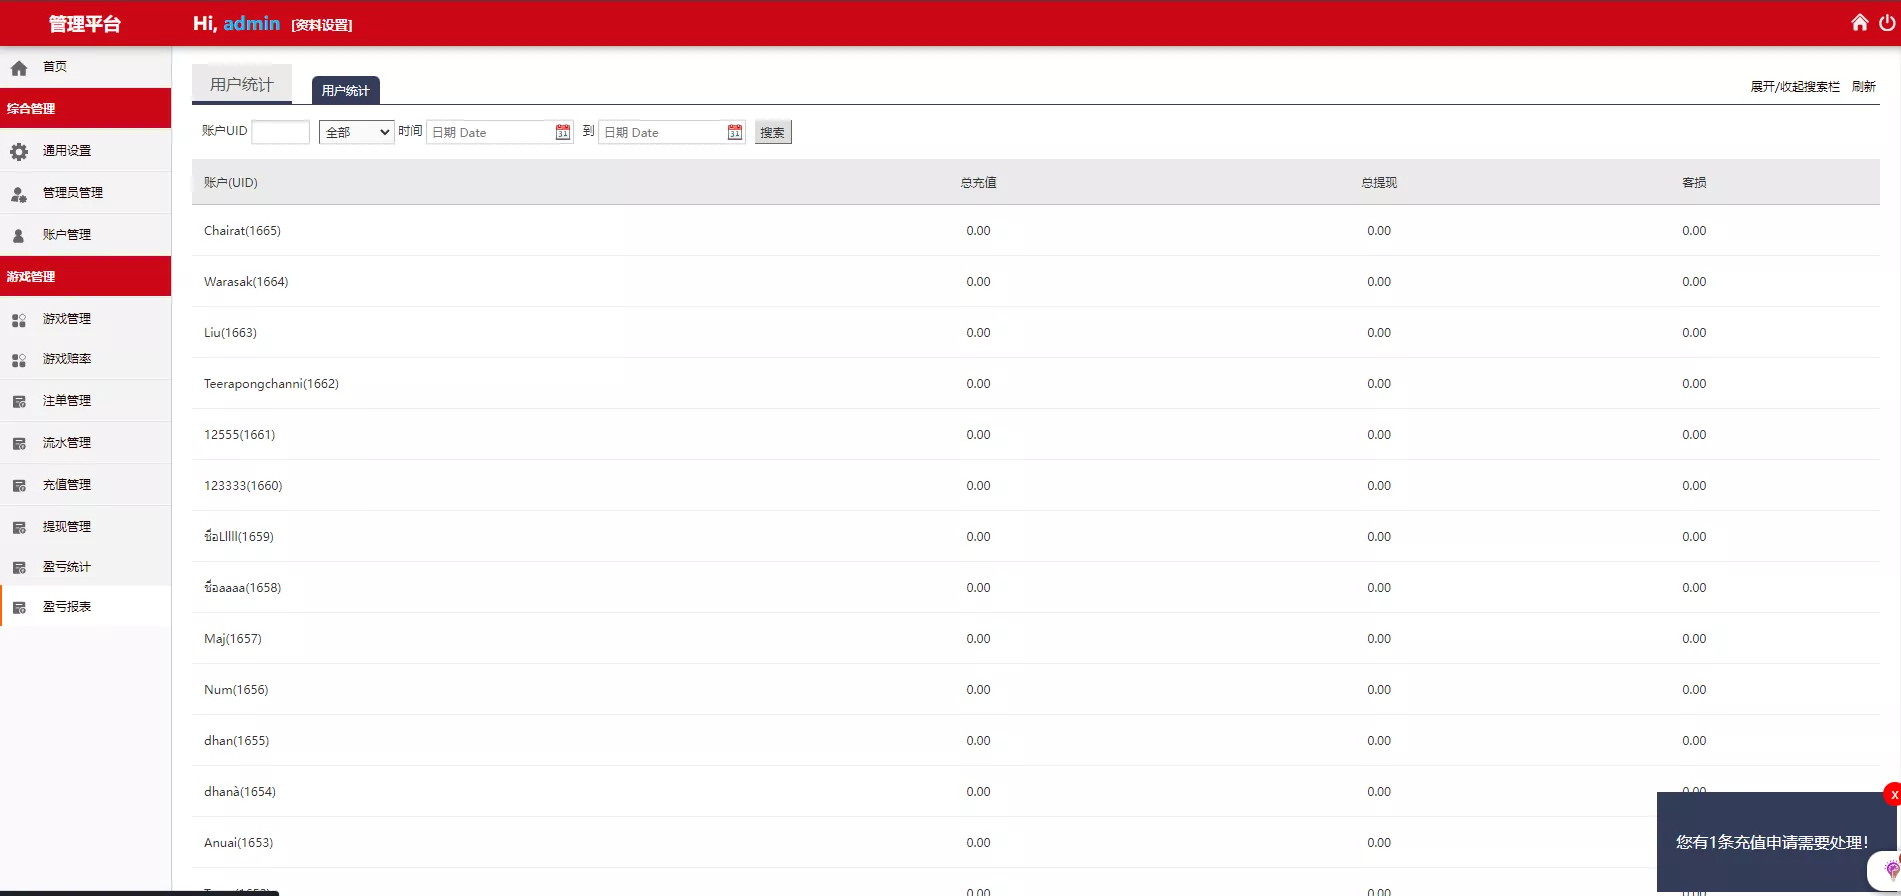
Task: Click the 账户管理 person icon
Action: click(x=19, y=236)
